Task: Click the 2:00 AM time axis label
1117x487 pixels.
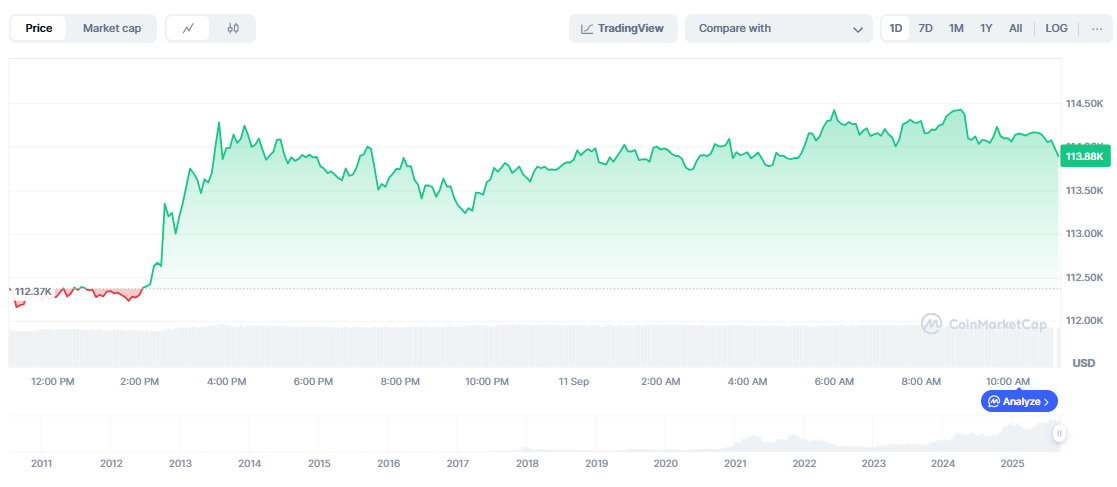Action: [x=660, y=382]
